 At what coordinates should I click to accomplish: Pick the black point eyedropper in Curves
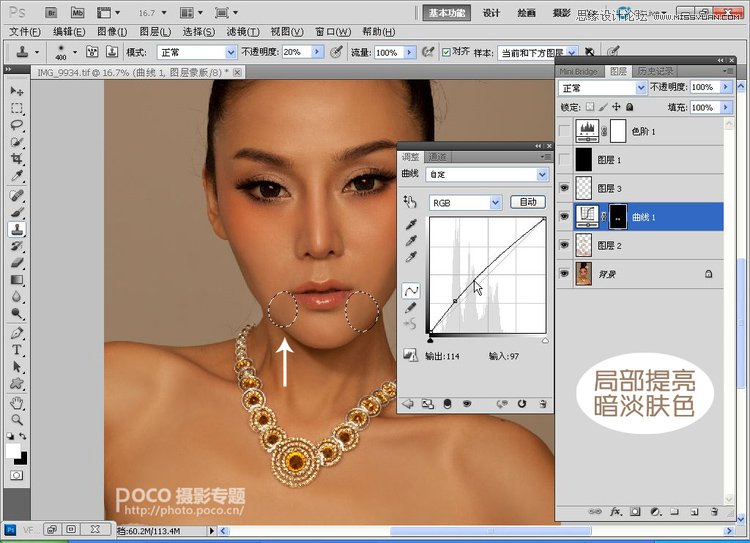[411, 223]
